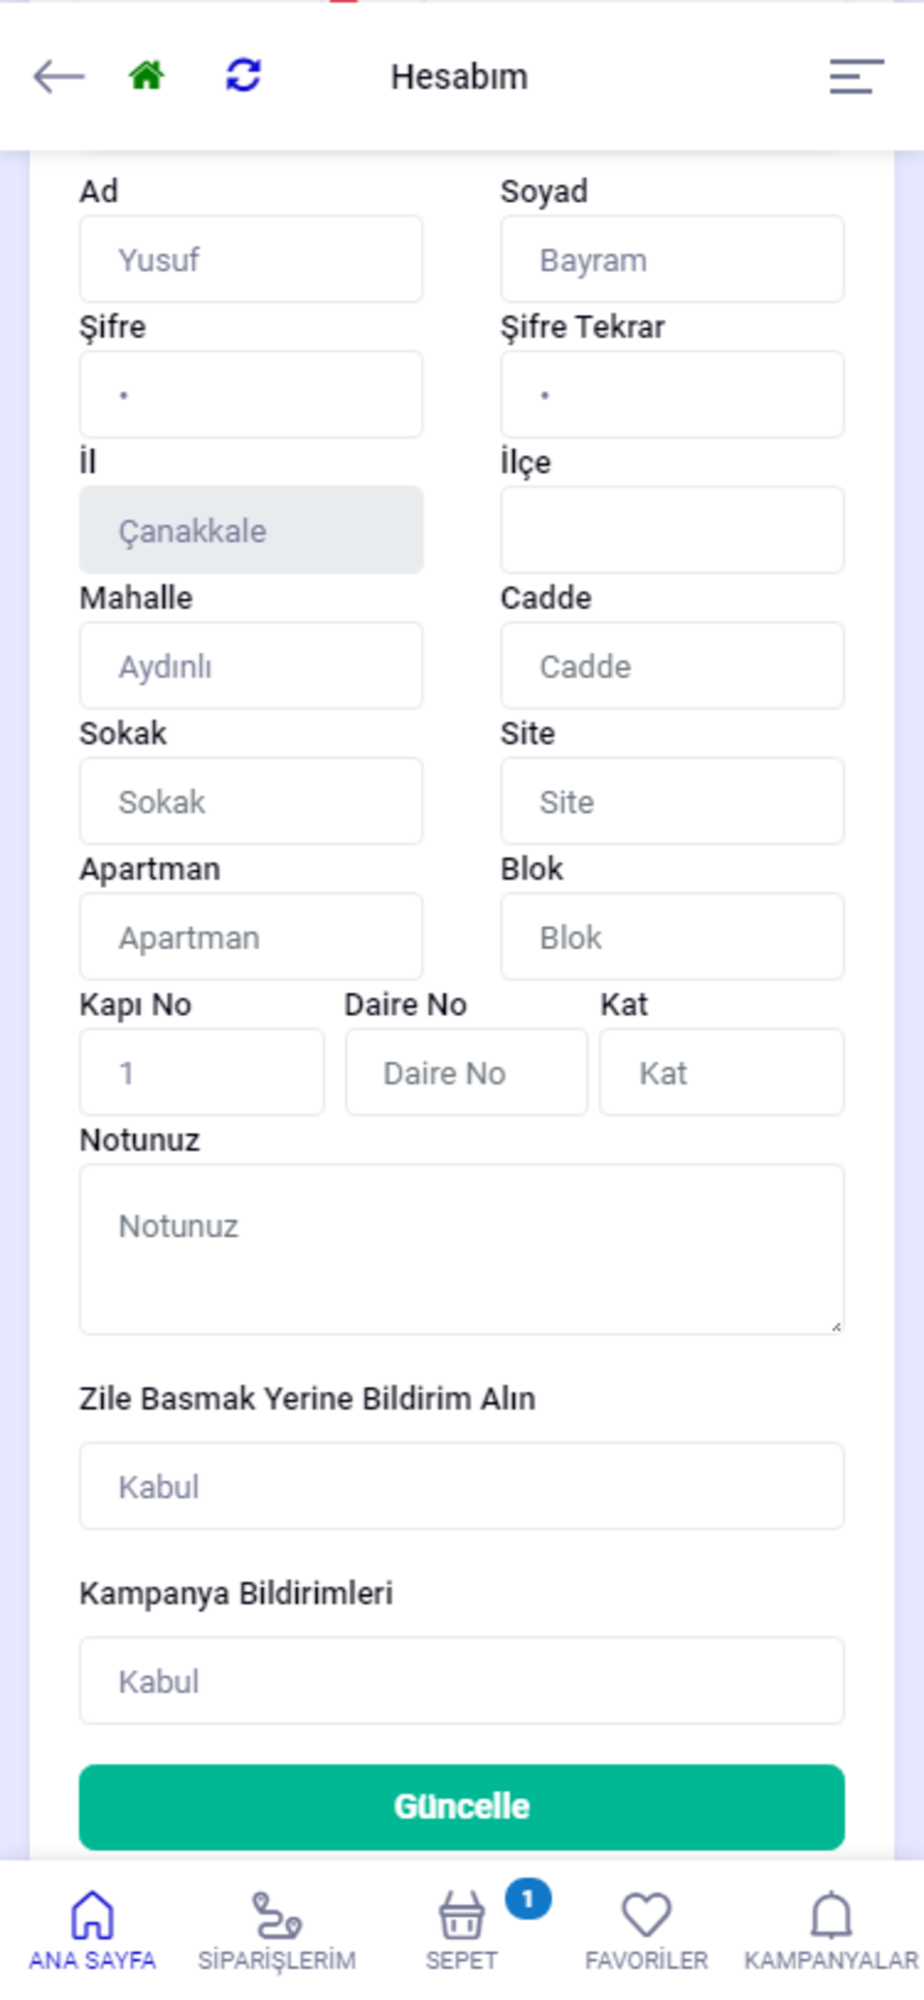The height and width of the screenshot is (2000, 924).
Task: Click the Şifre Tekrar password field
Action: (x=672, y=395)
